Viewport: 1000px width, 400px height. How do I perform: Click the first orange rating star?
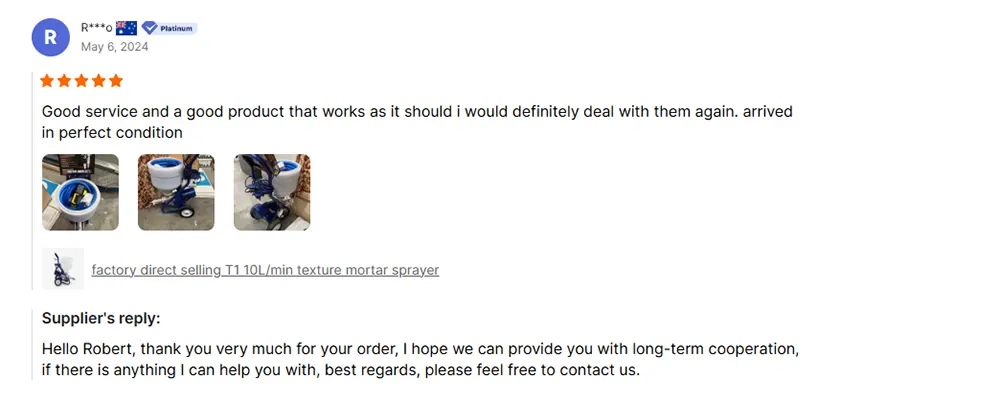coord(48,81)
